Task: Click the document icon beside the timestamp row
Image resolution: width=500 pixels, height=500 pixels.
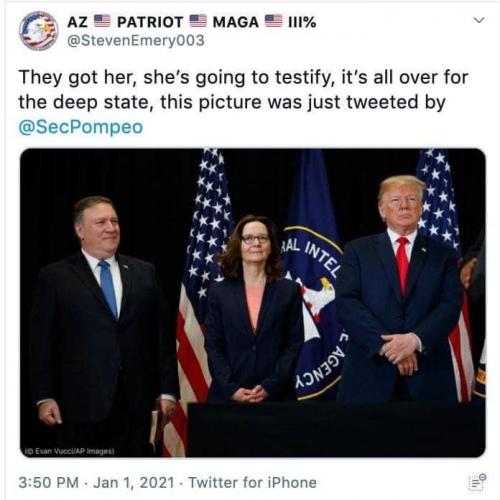Action: [477, 482]
